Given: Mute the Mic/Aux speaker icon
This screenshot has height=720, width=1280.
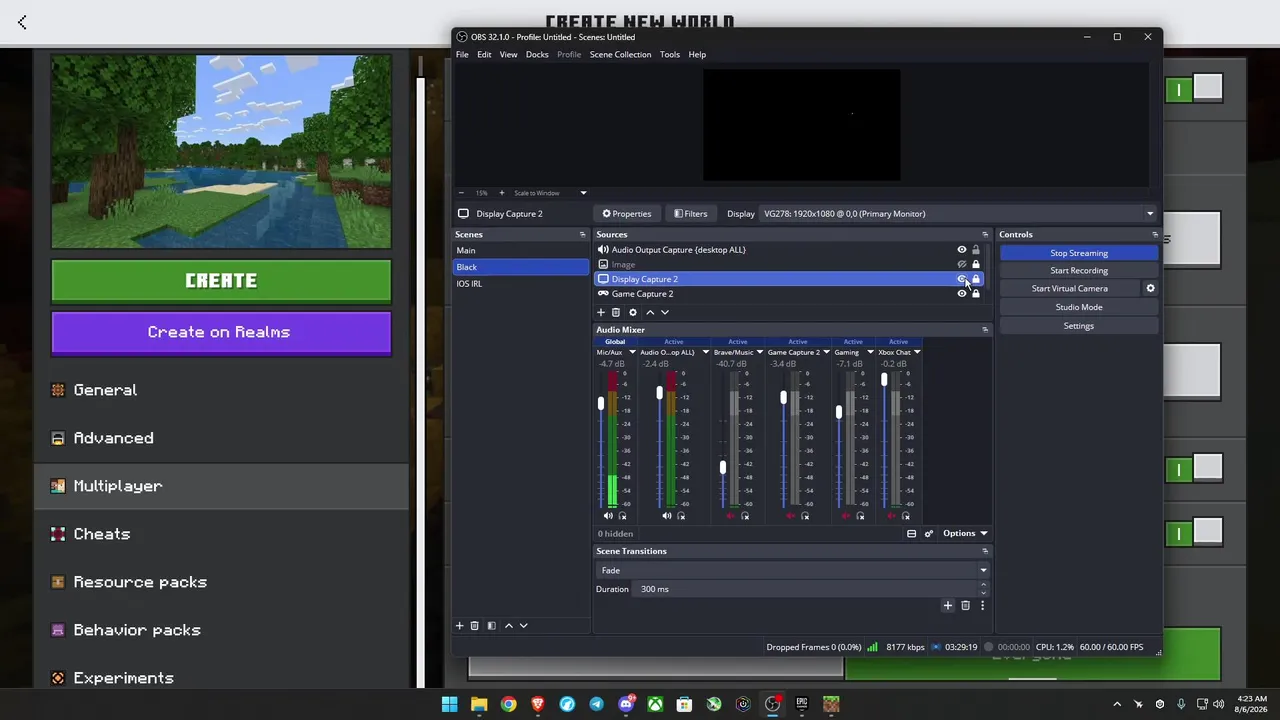Looking at the screenshot, I should [x=608, y=516].
